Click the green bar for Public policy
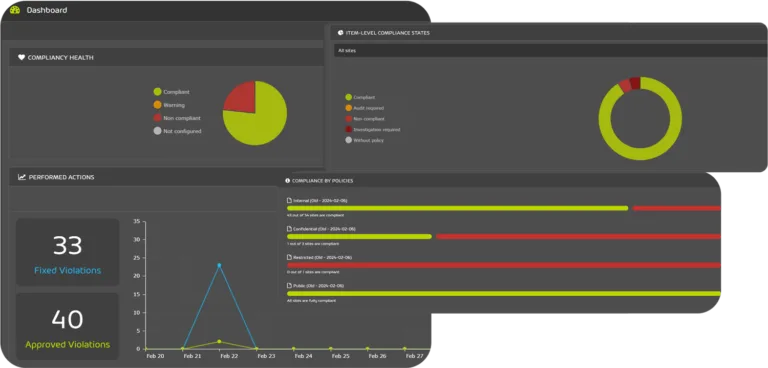Image resolution: width=768 pixels, height=368 pixels. 504,294
